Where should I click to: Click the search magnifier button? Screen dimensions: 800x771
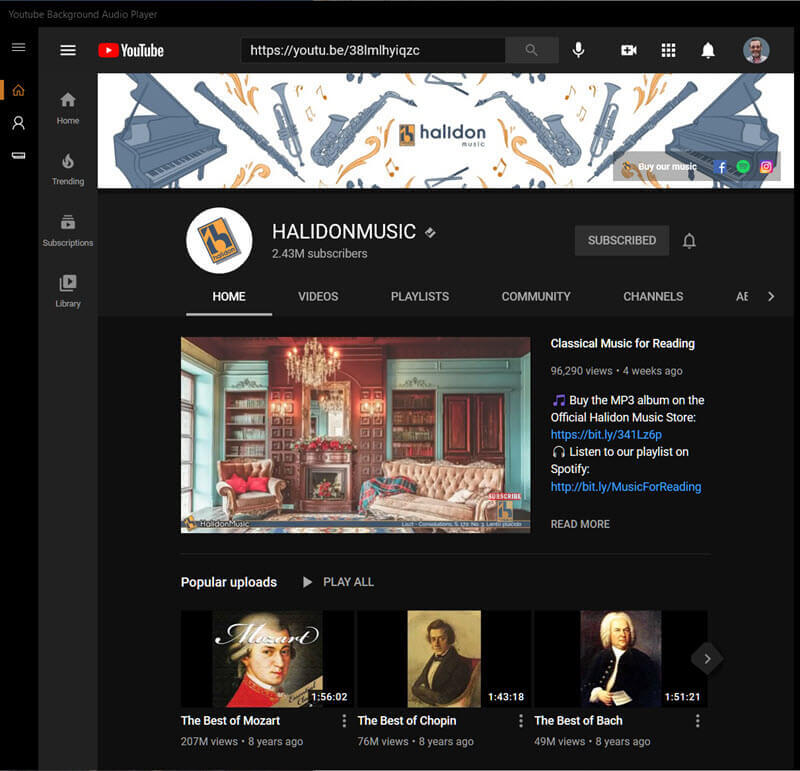(x=531, y=50)
